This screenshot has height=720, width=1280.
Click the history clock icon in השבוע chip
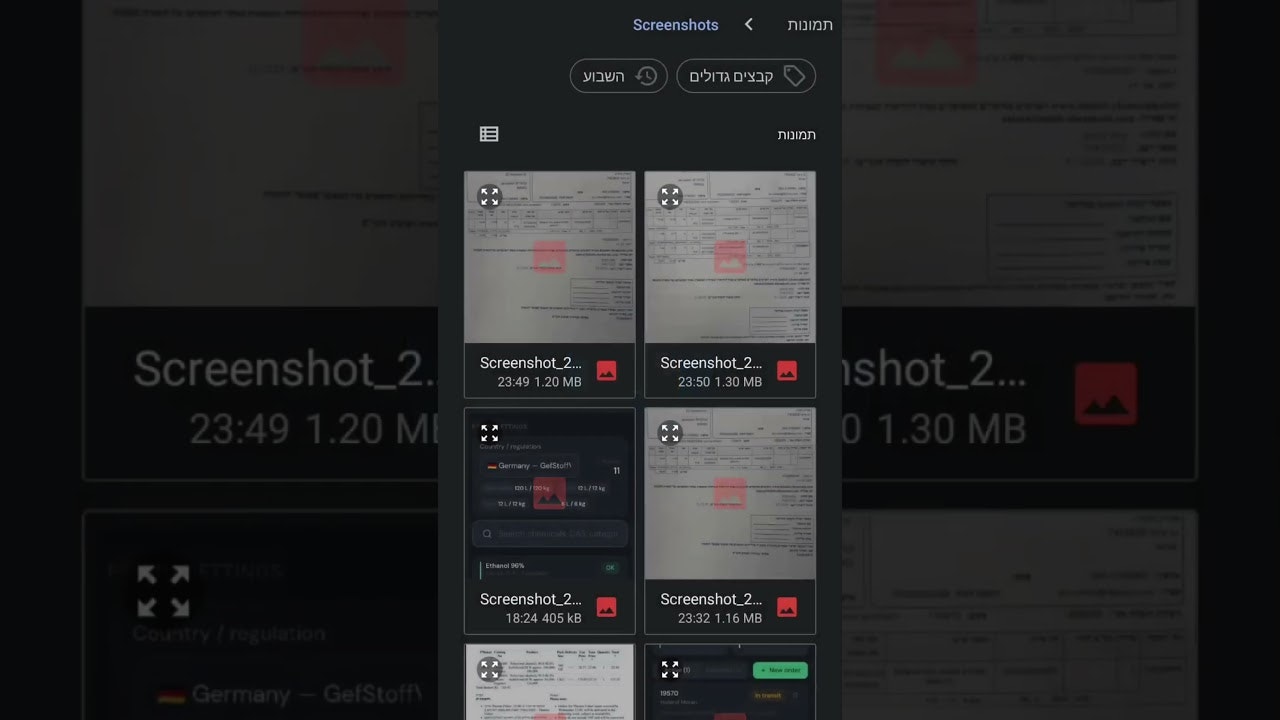tap(647, 76)
